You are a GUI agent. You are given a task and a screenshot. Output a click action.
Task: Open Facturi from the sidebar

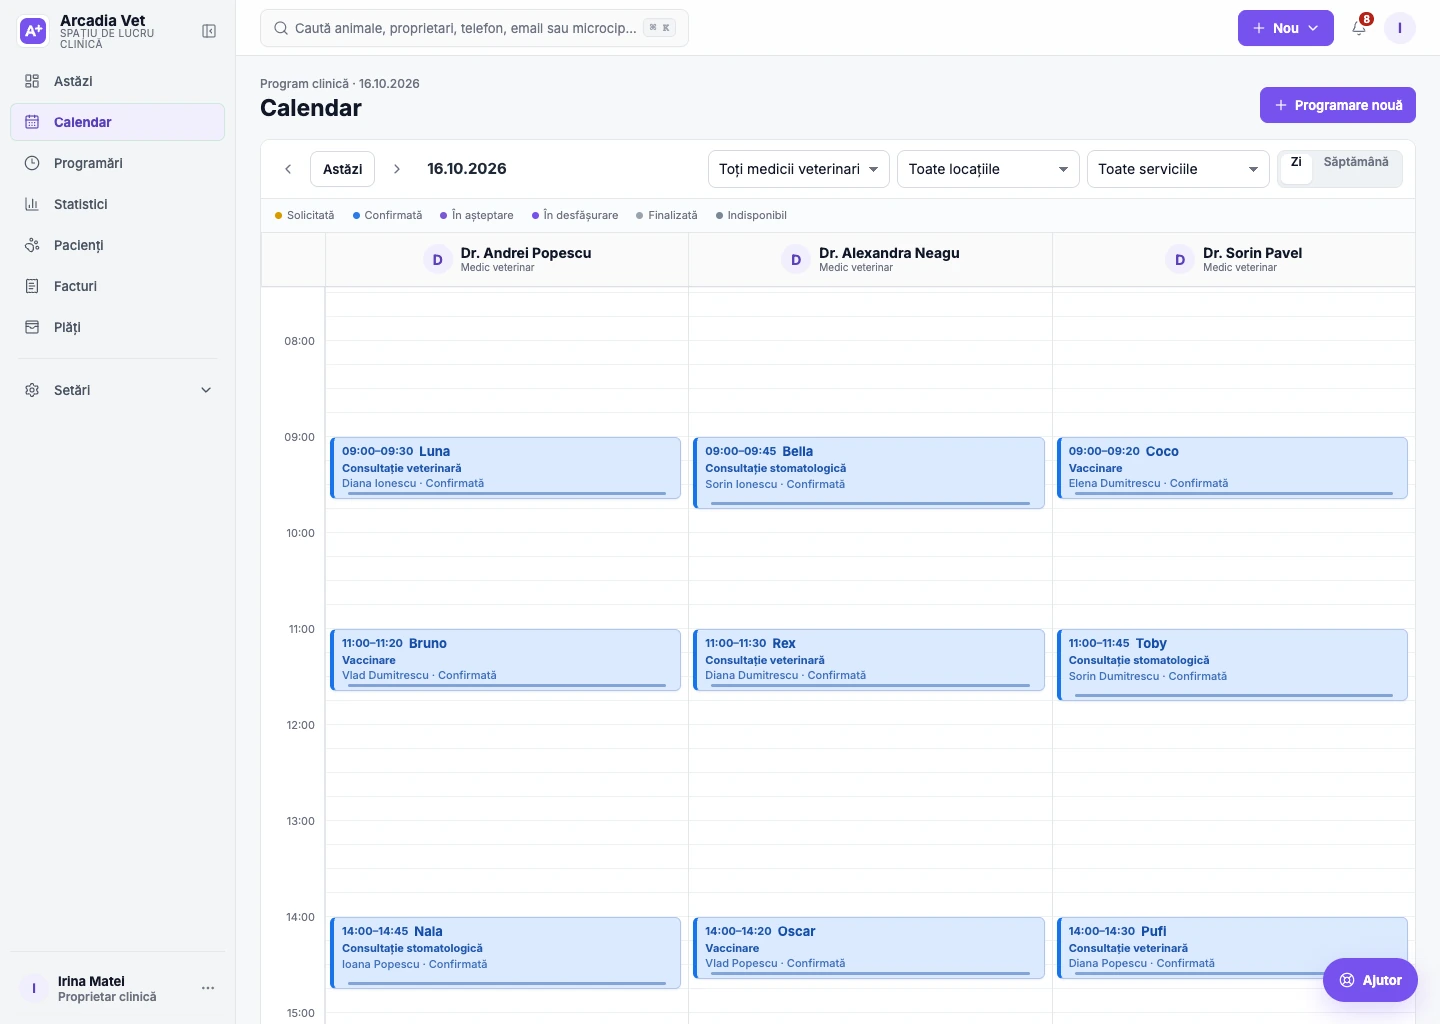117,286
